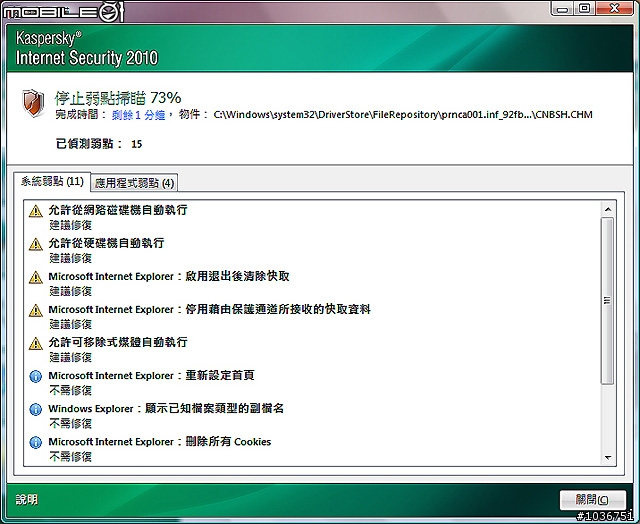Screen dimensions: 640x524
Task: Select Microsoft Internet Explorer：啟用退出後清除快取 entry
Action: pos(169,276)
